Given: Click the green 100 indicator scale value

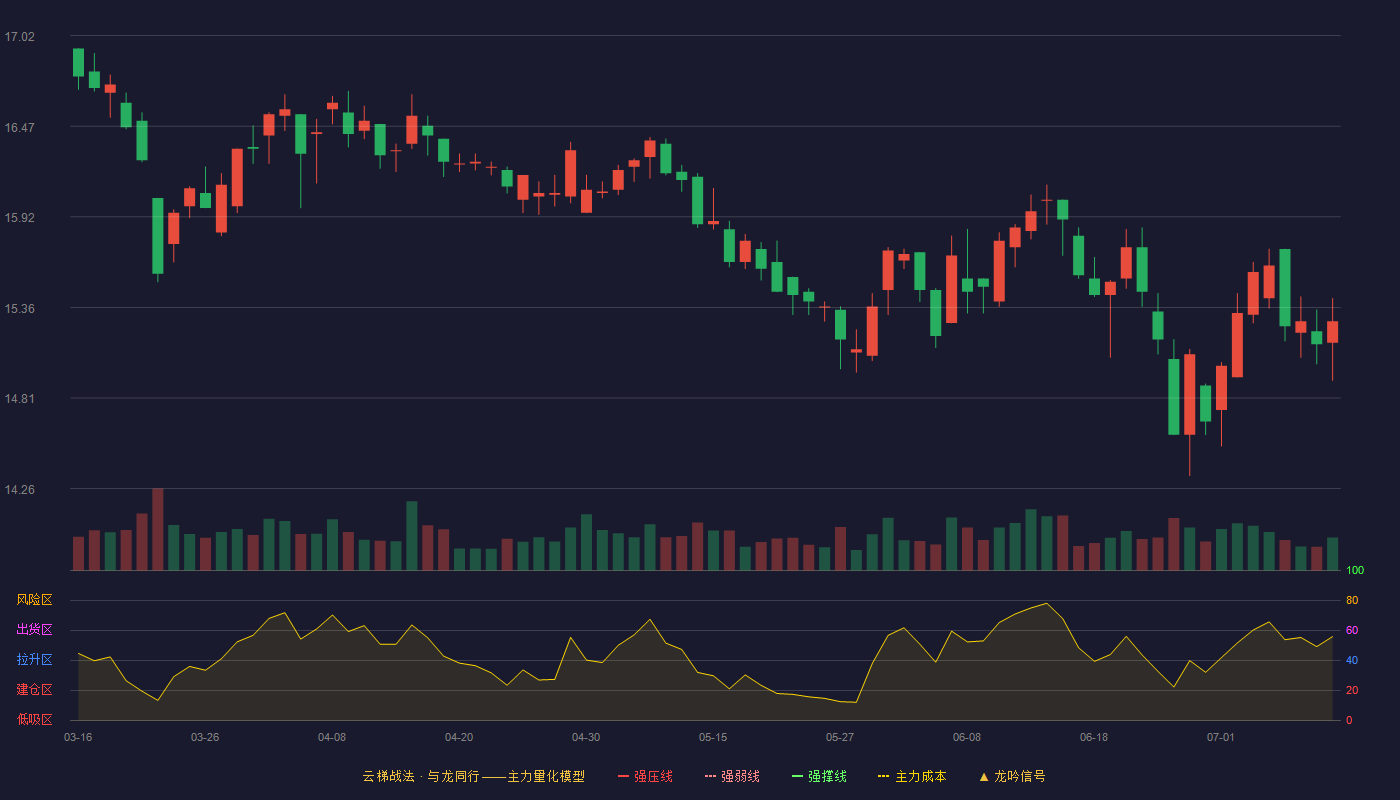Looking at the screenshot, I should [1355, 571].
